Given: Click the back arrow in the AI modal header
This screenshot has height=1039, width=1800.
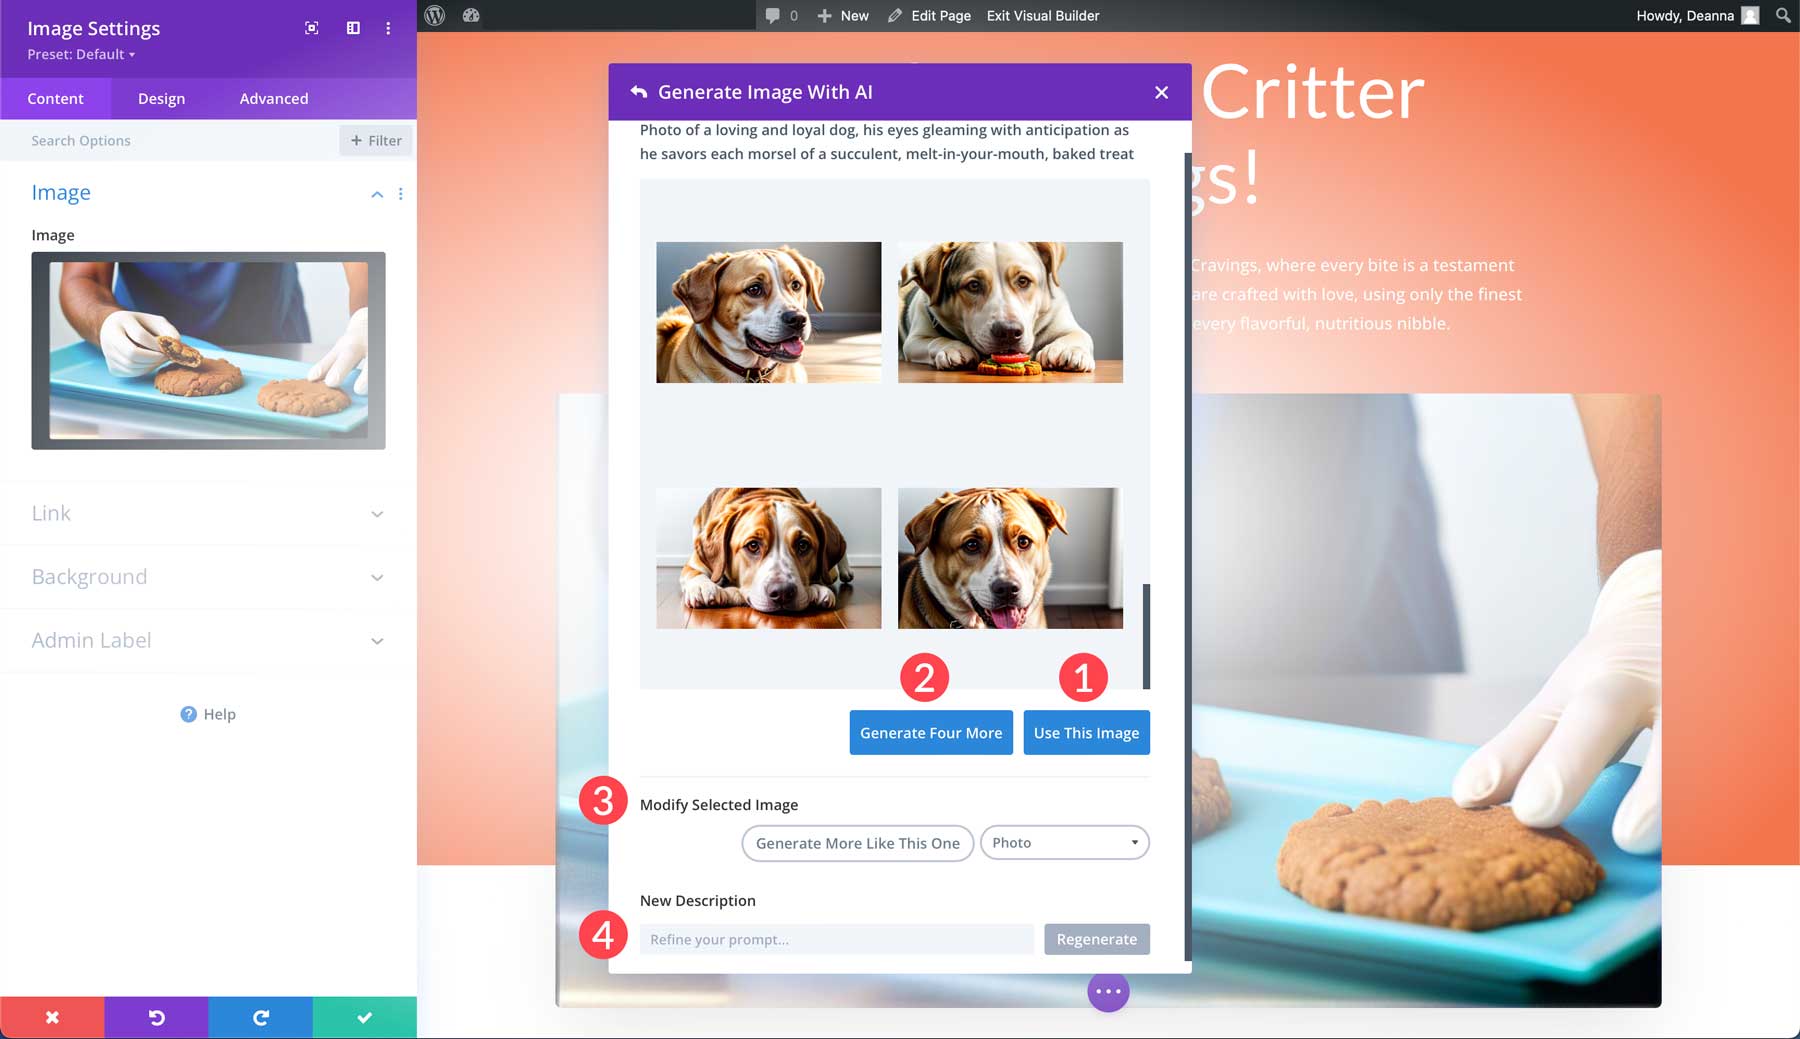Looking at the screenshot, I should (x=639, y=91).
